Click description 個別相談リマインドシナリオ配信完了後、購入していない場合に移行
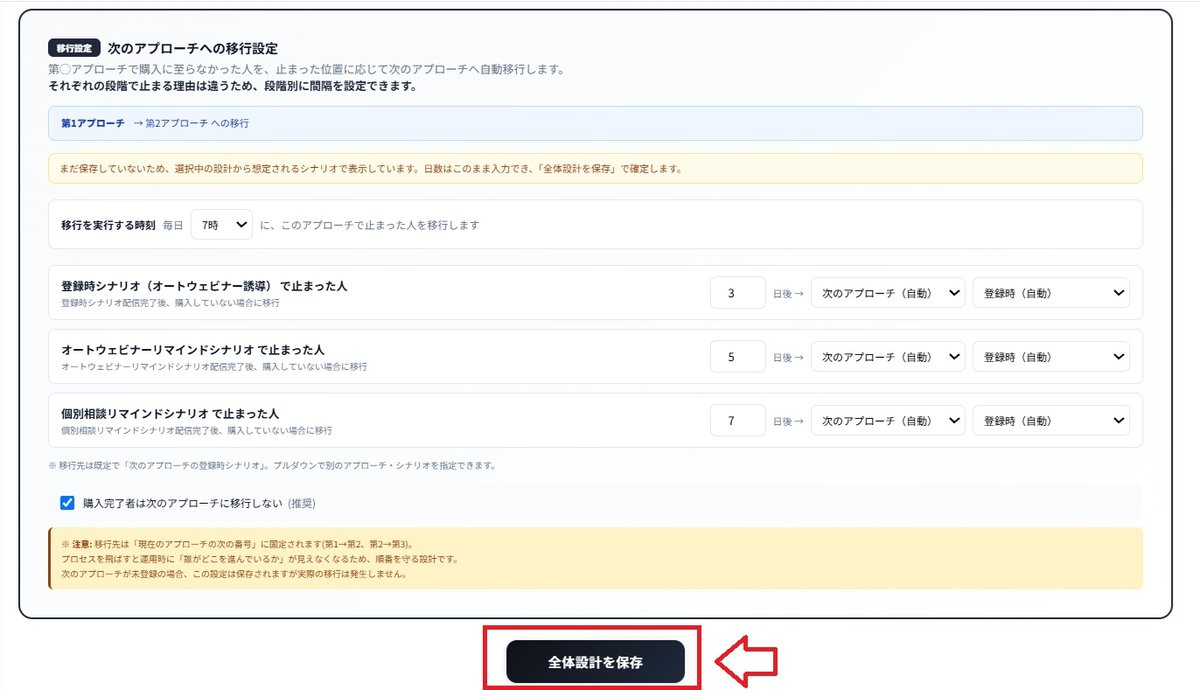 point(196,430)
